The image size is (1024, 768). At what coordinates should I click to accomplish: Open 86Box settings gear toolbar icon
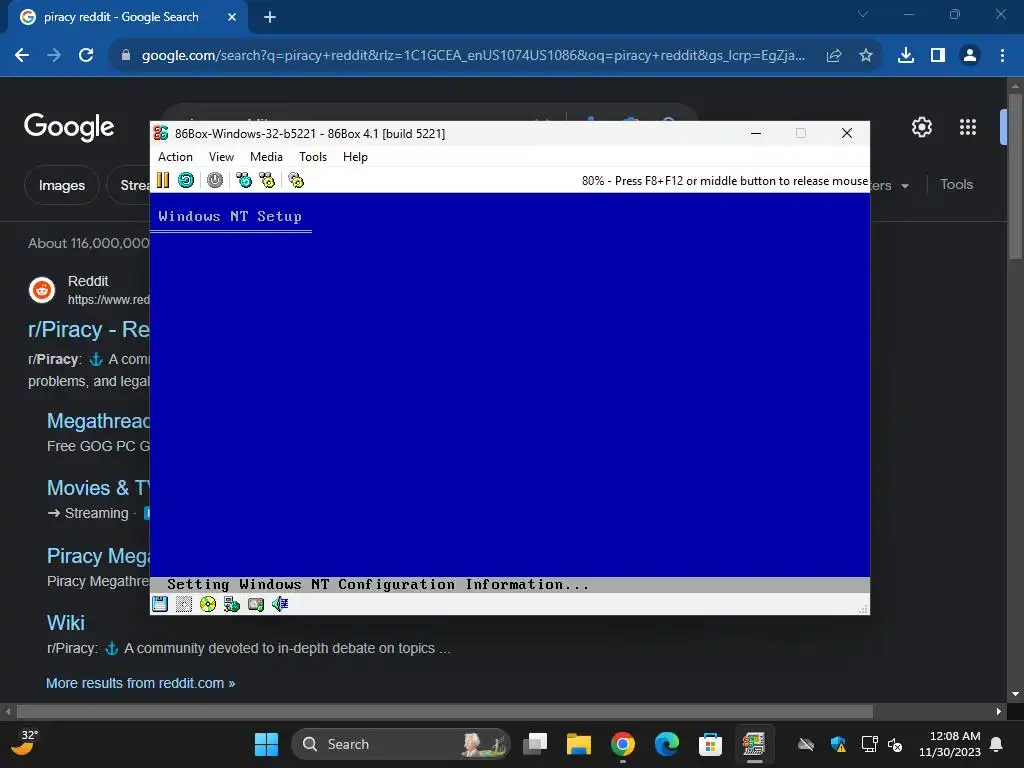pos(296,180)
